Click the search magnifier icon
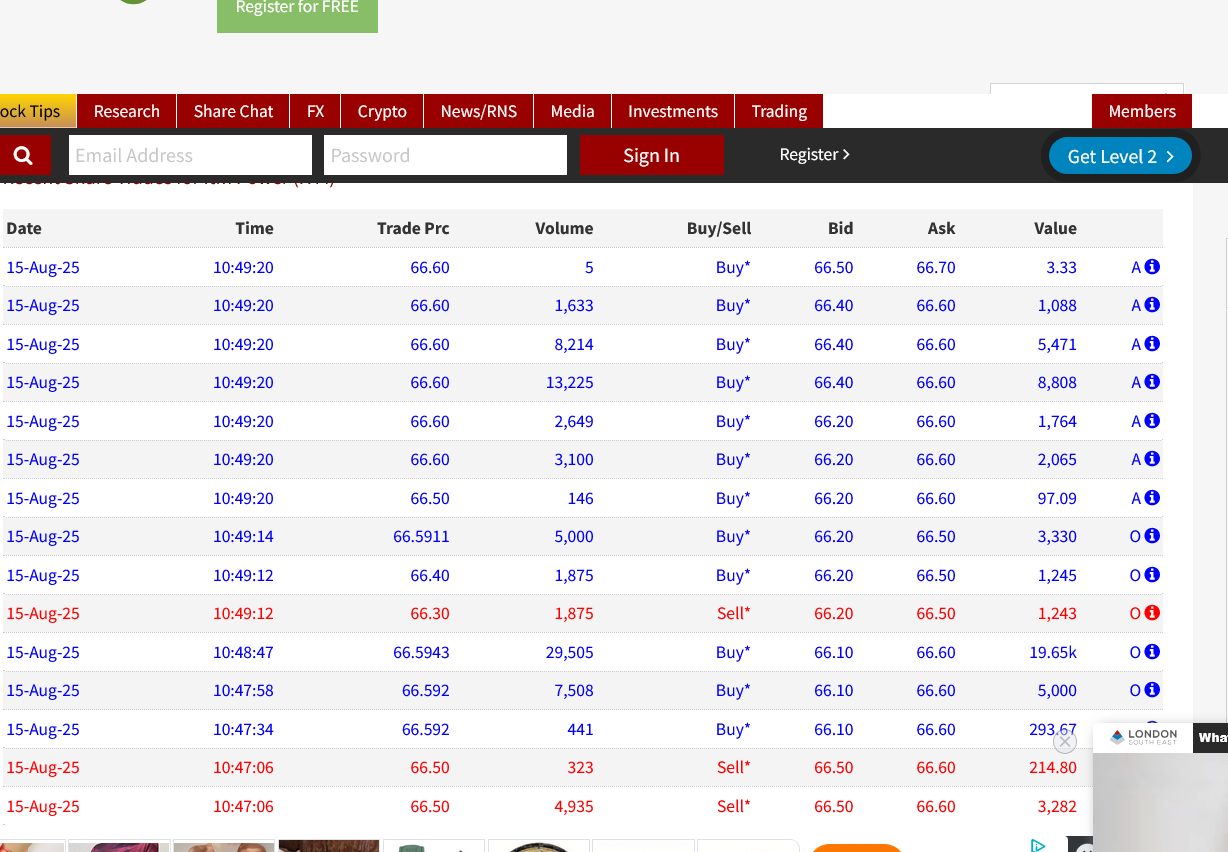Image resolution: width=1228 pixels, height=852 pixels. [25, 155]
